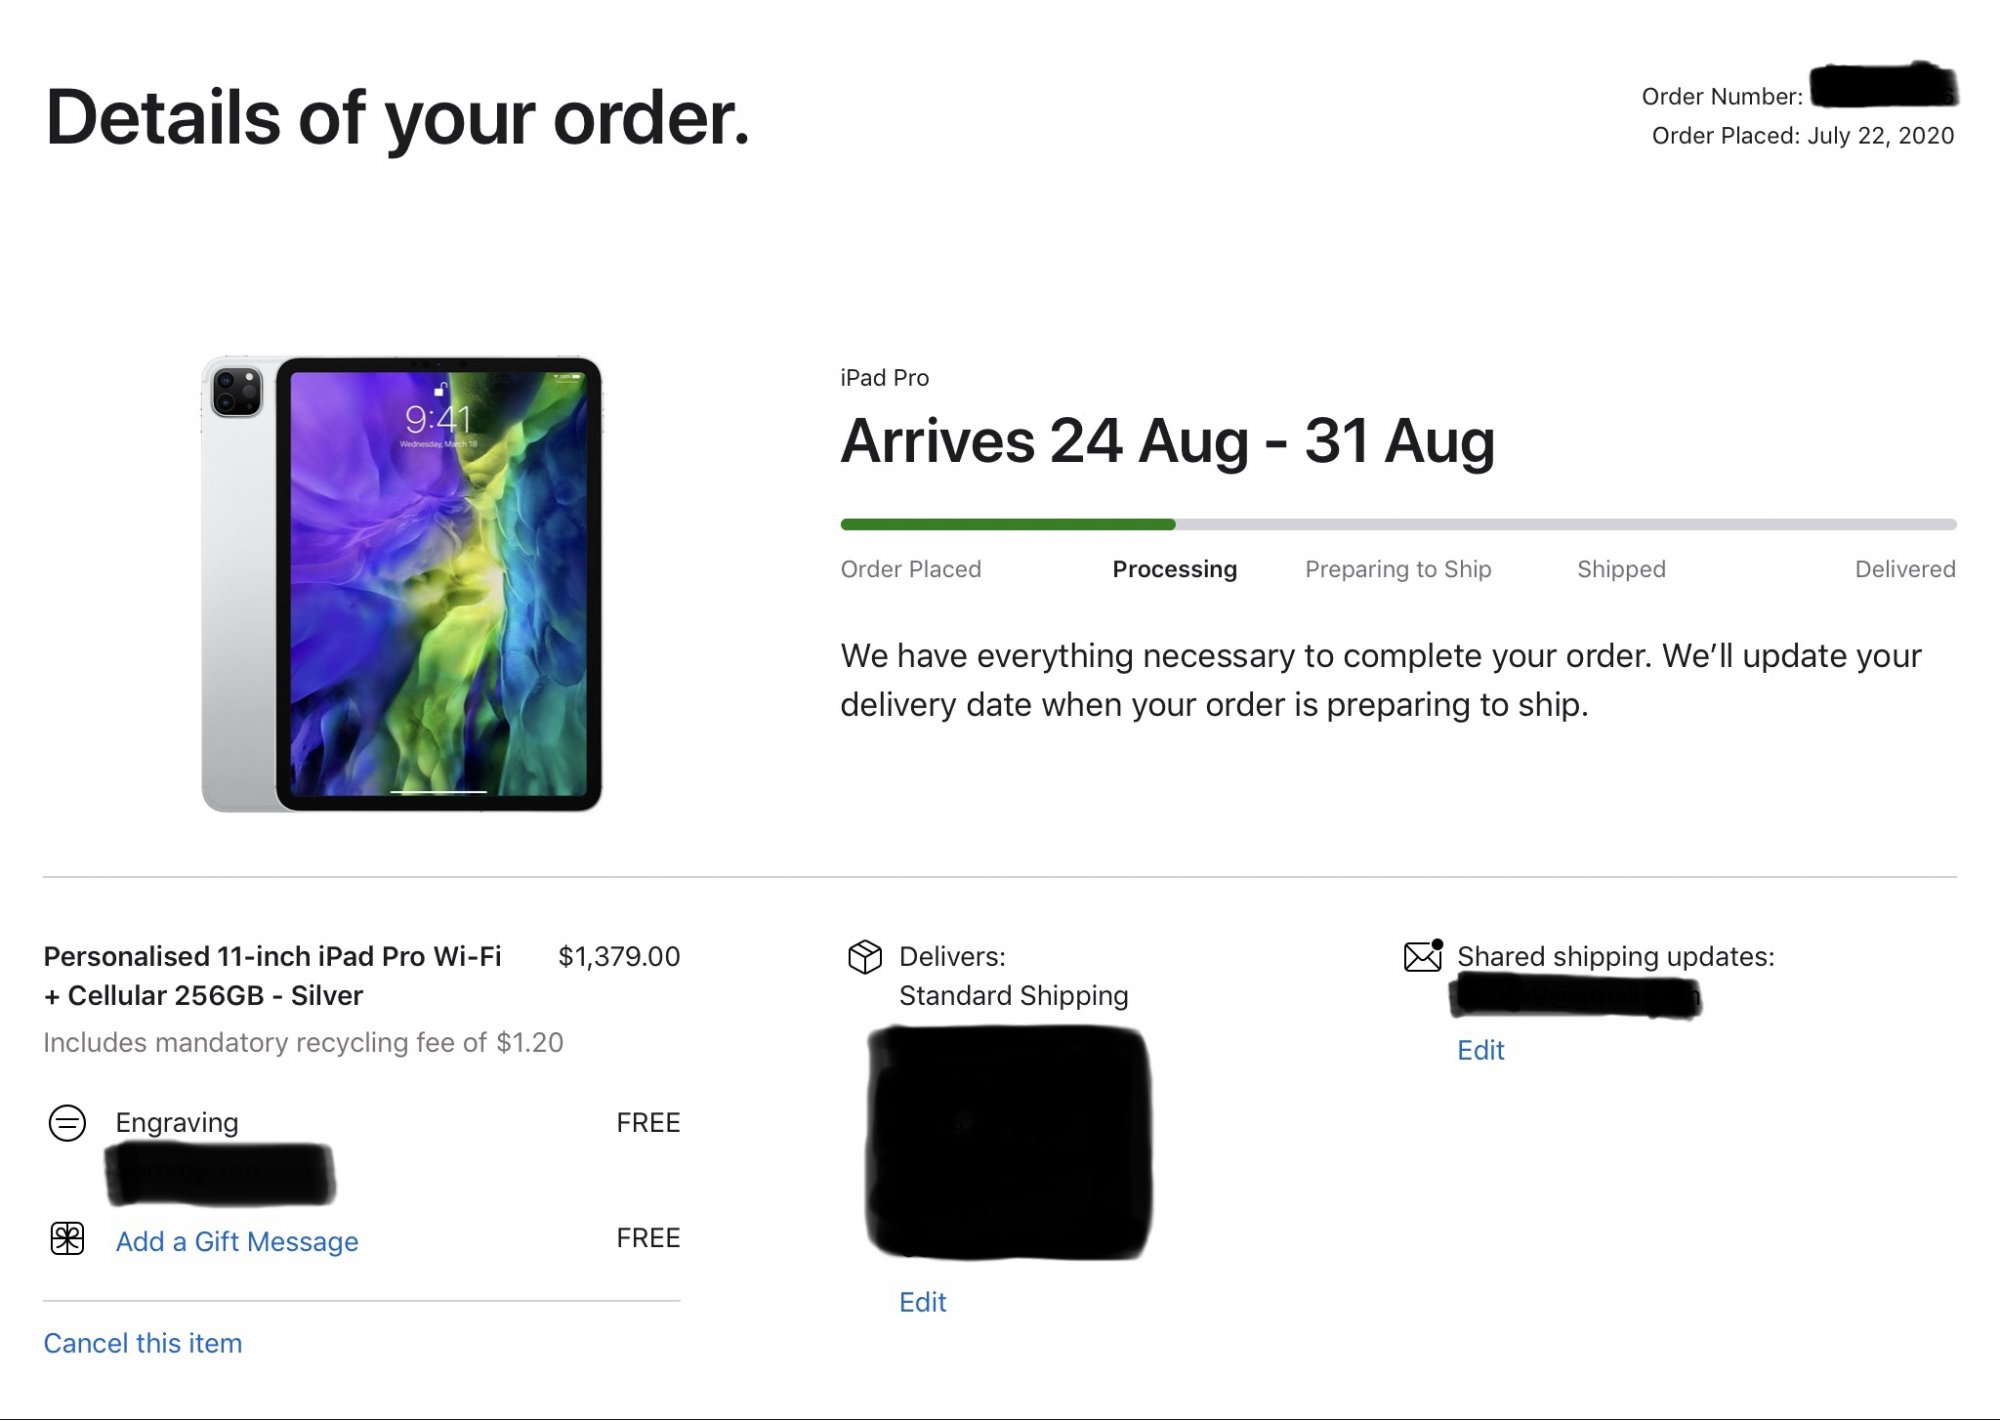Click the green order progress bar
The width and height of the screenshot is (2000, 1420).
click(1007, 524)
